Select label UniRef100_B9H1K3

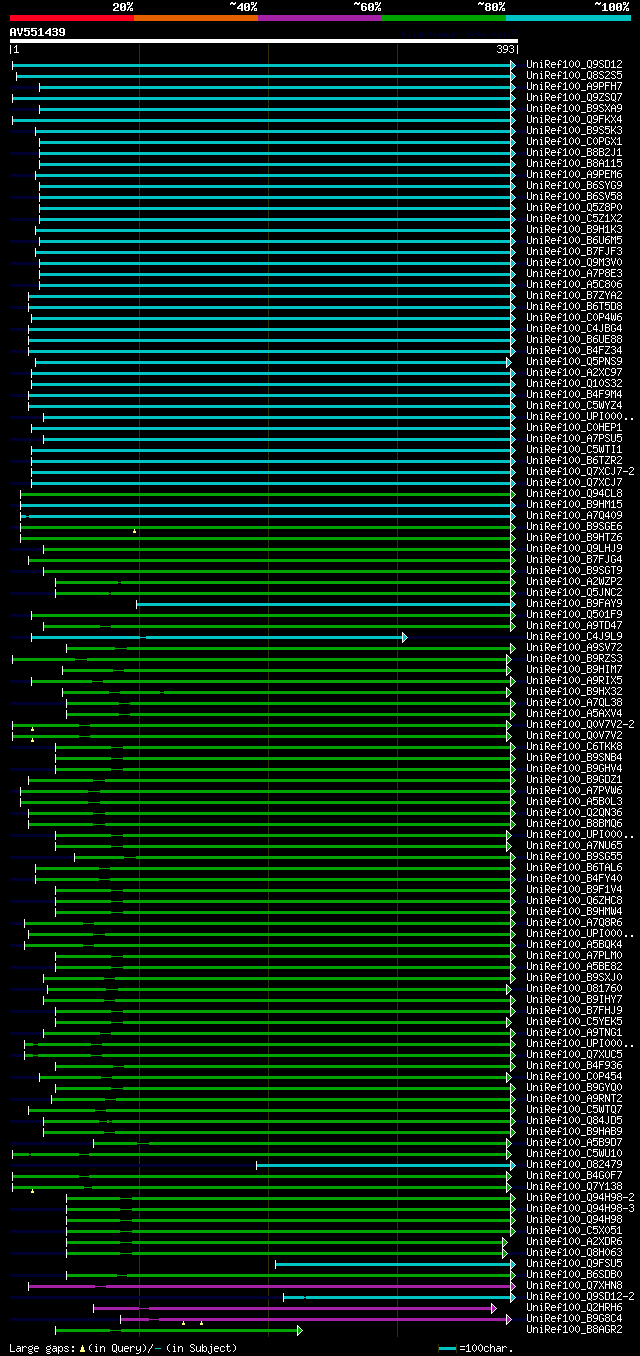574,230
